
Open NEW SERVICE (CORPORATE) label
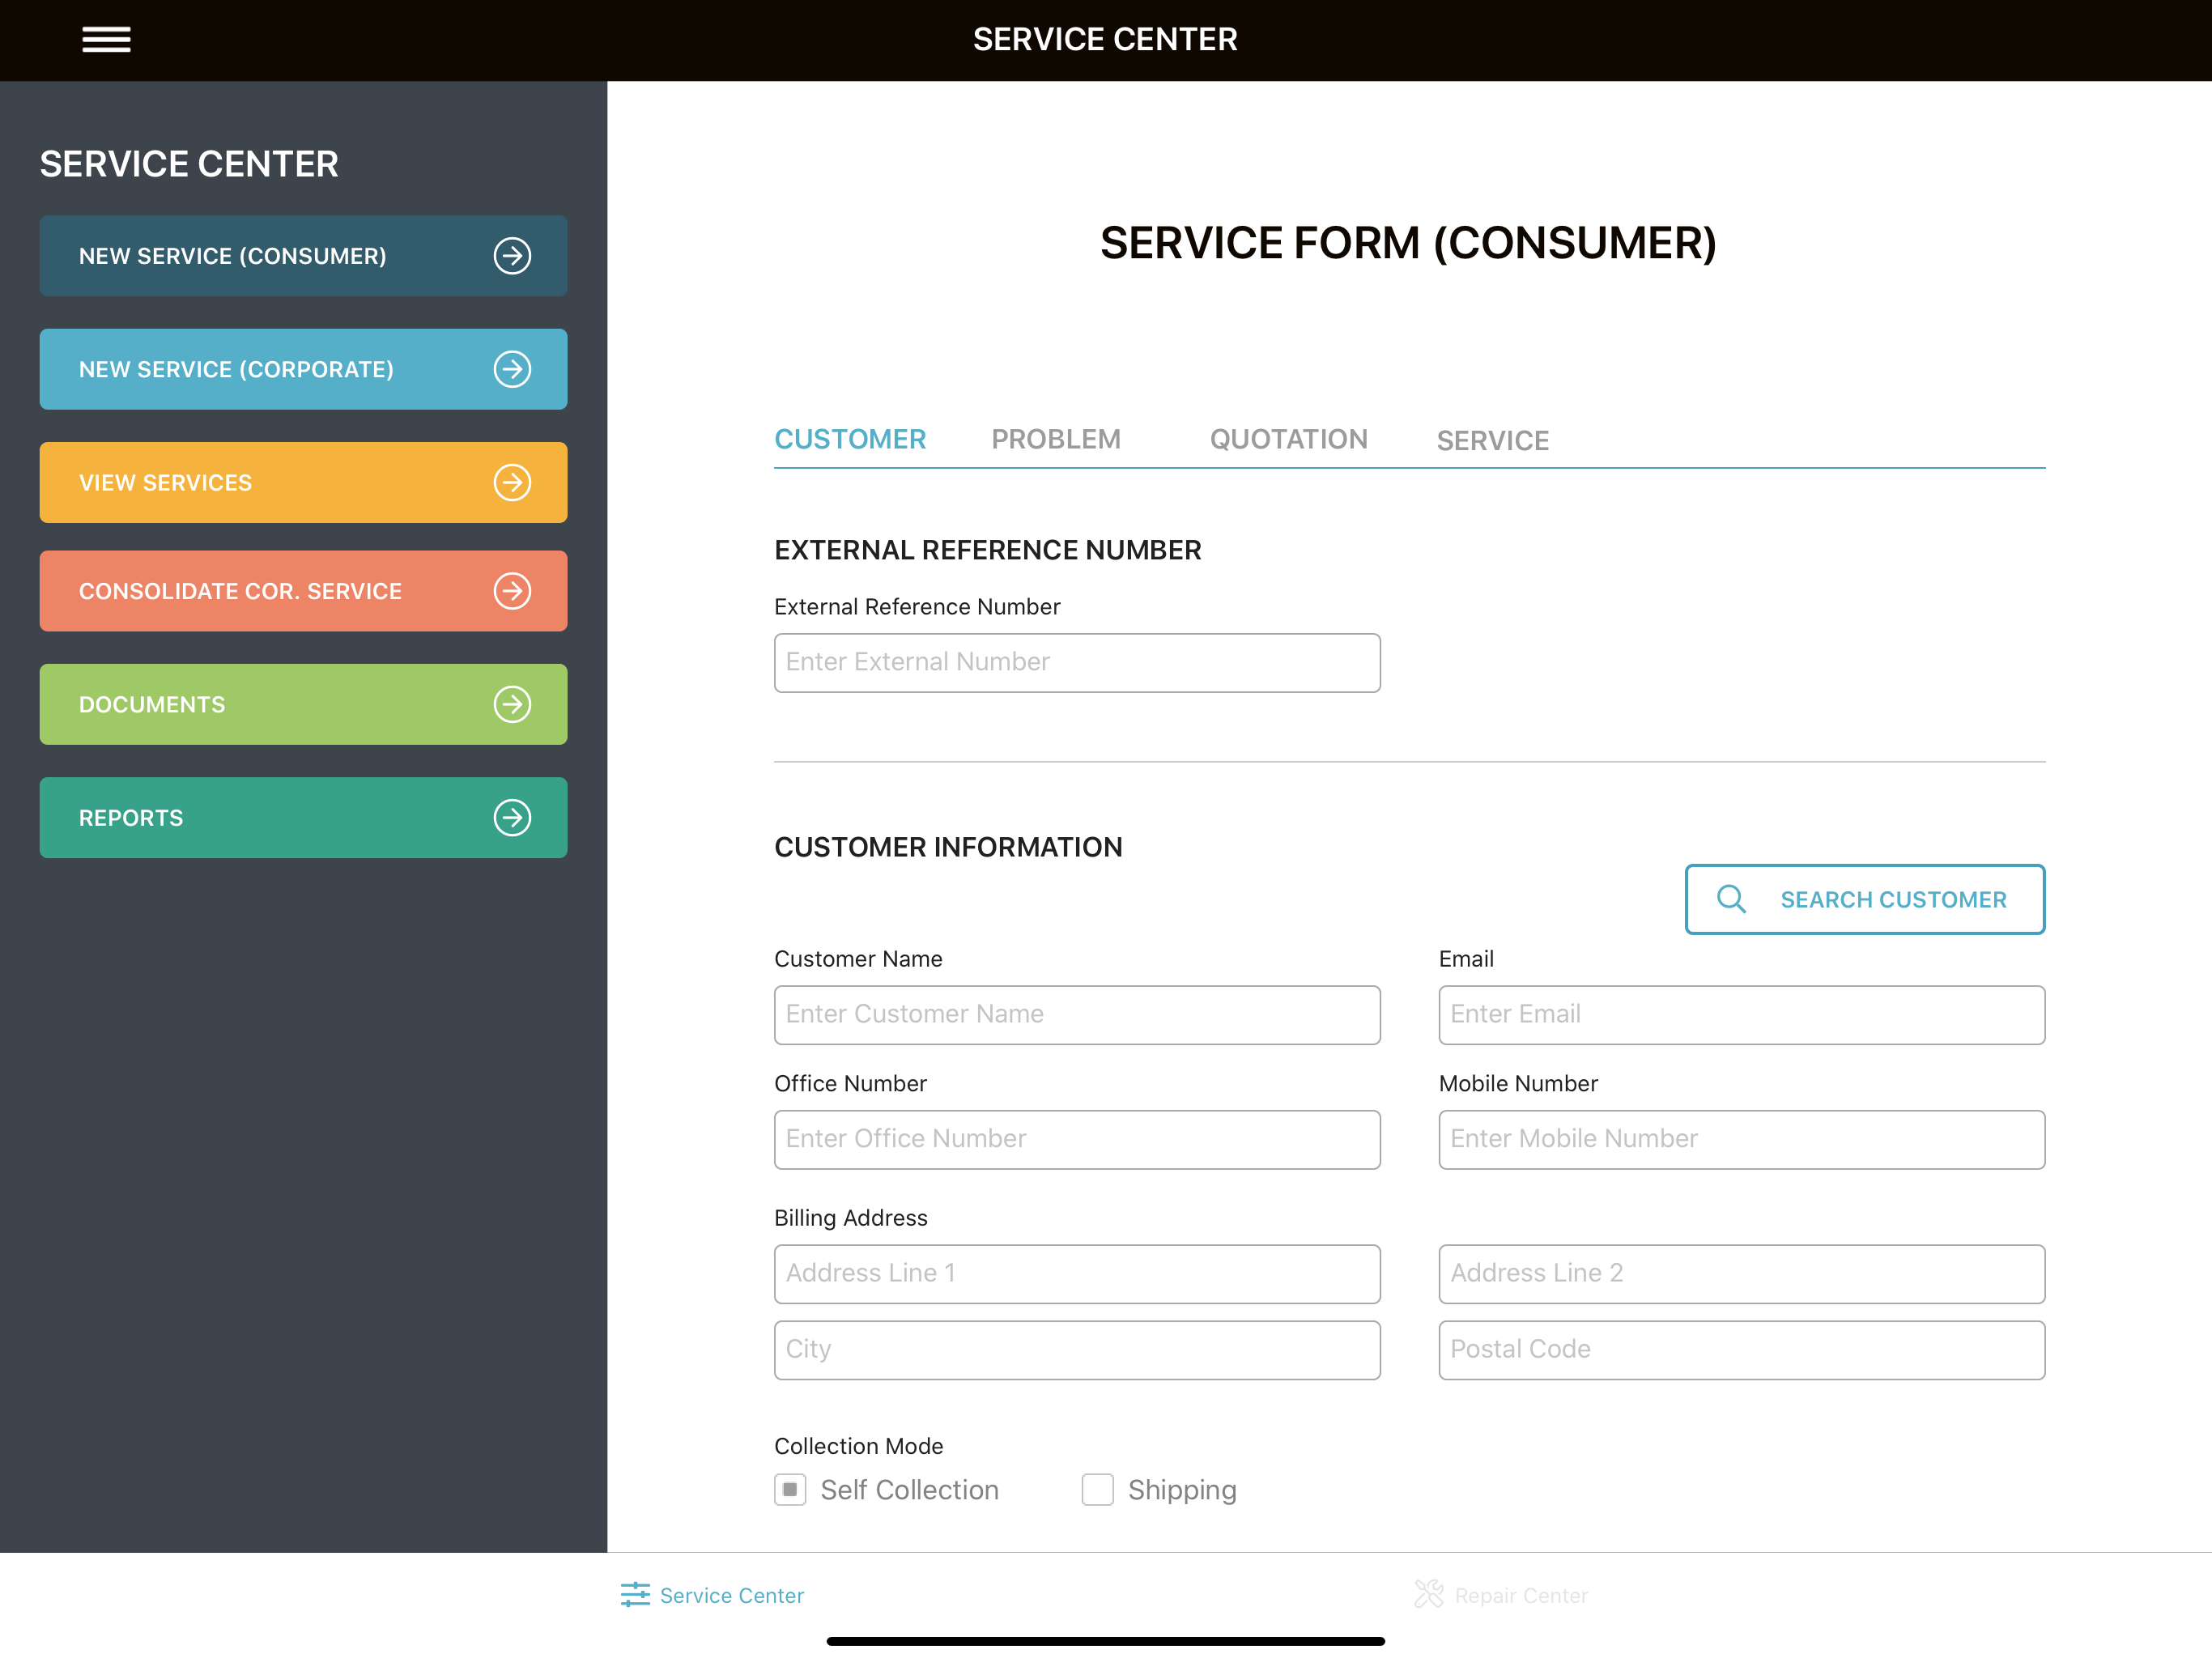236,369
